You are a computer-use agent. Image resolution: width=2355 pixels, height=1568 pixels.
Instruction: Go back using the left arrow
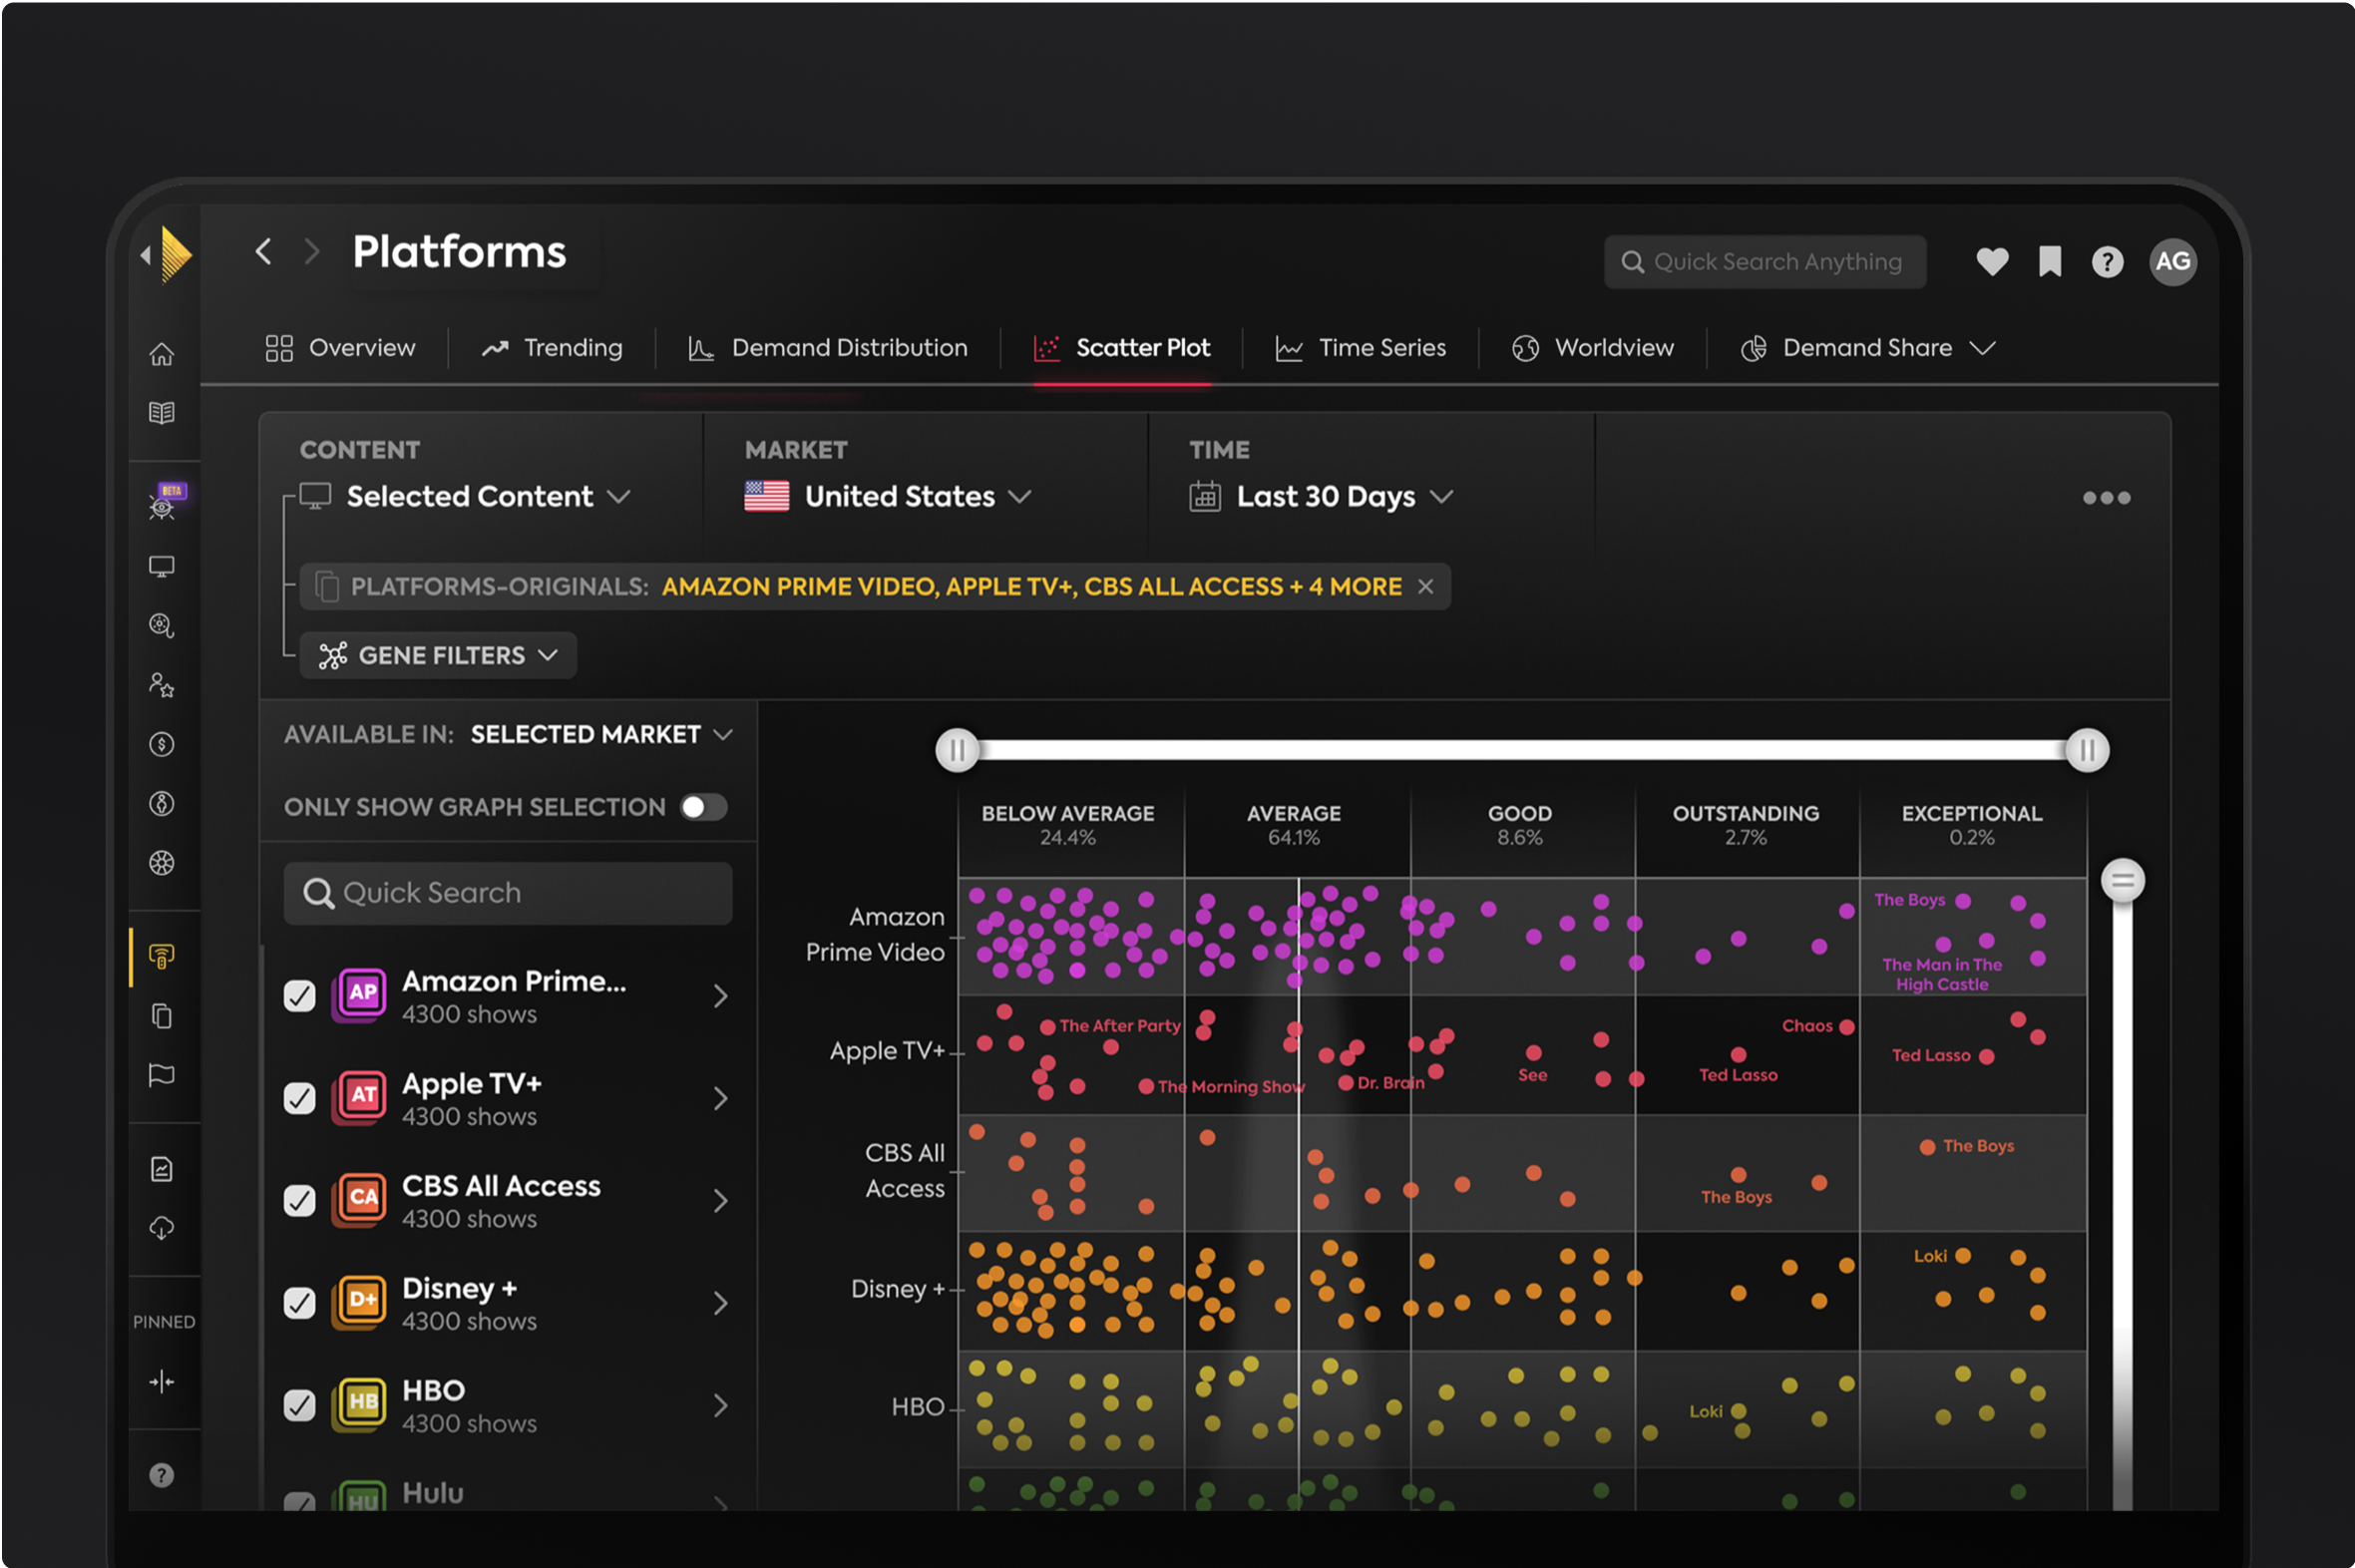click(263, 251)
